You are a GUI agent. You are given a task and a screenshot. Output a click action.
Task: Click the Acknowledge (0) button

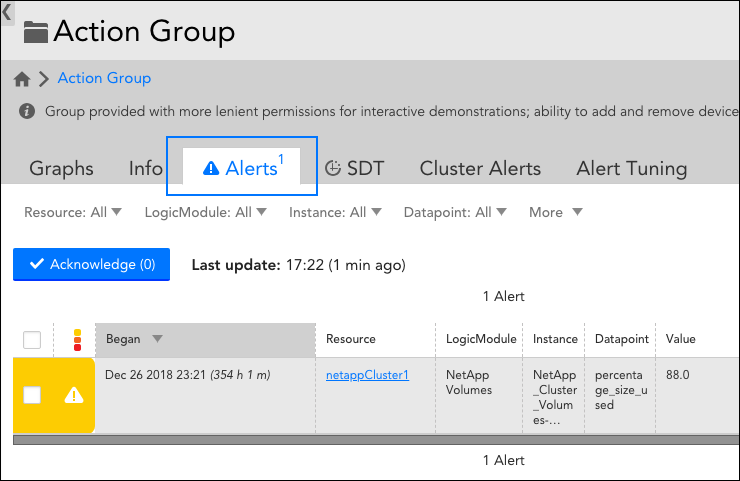pyautogui.click(x=92, y=264)
